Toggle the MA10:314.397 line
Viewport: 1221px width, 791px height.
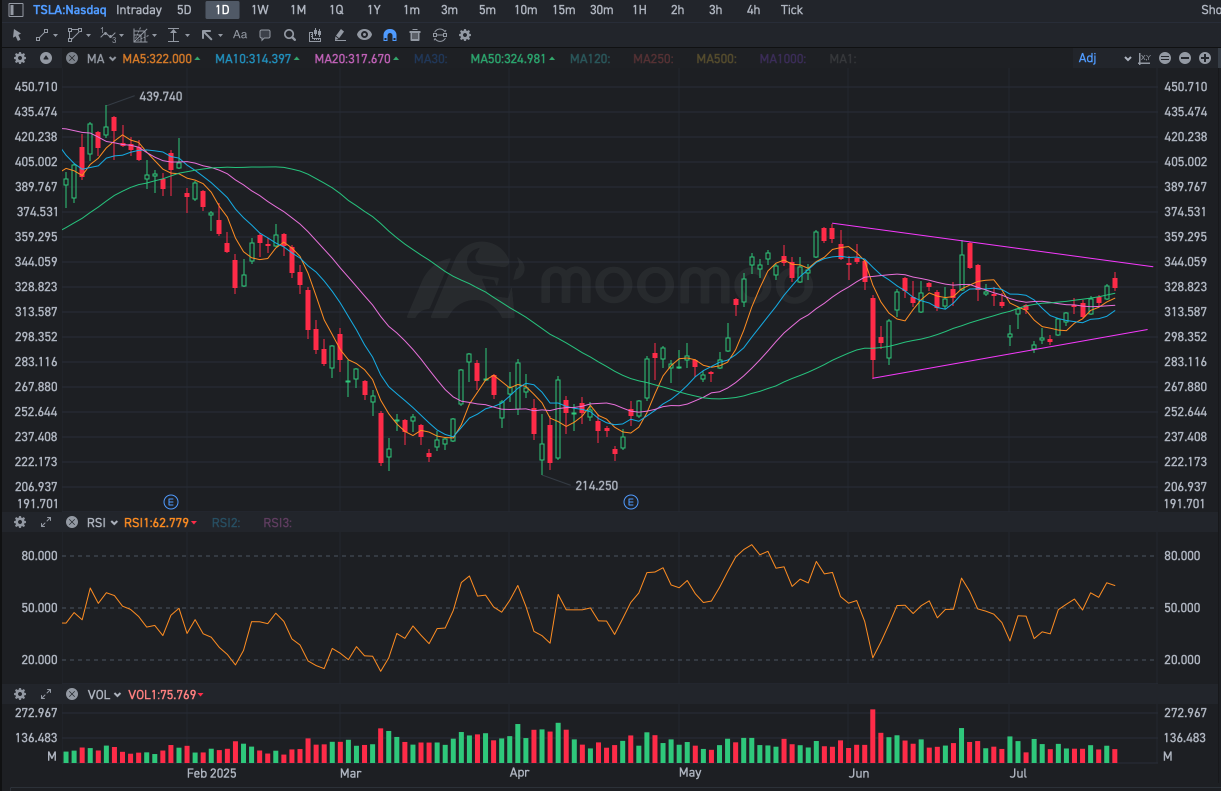coord(255,58)
